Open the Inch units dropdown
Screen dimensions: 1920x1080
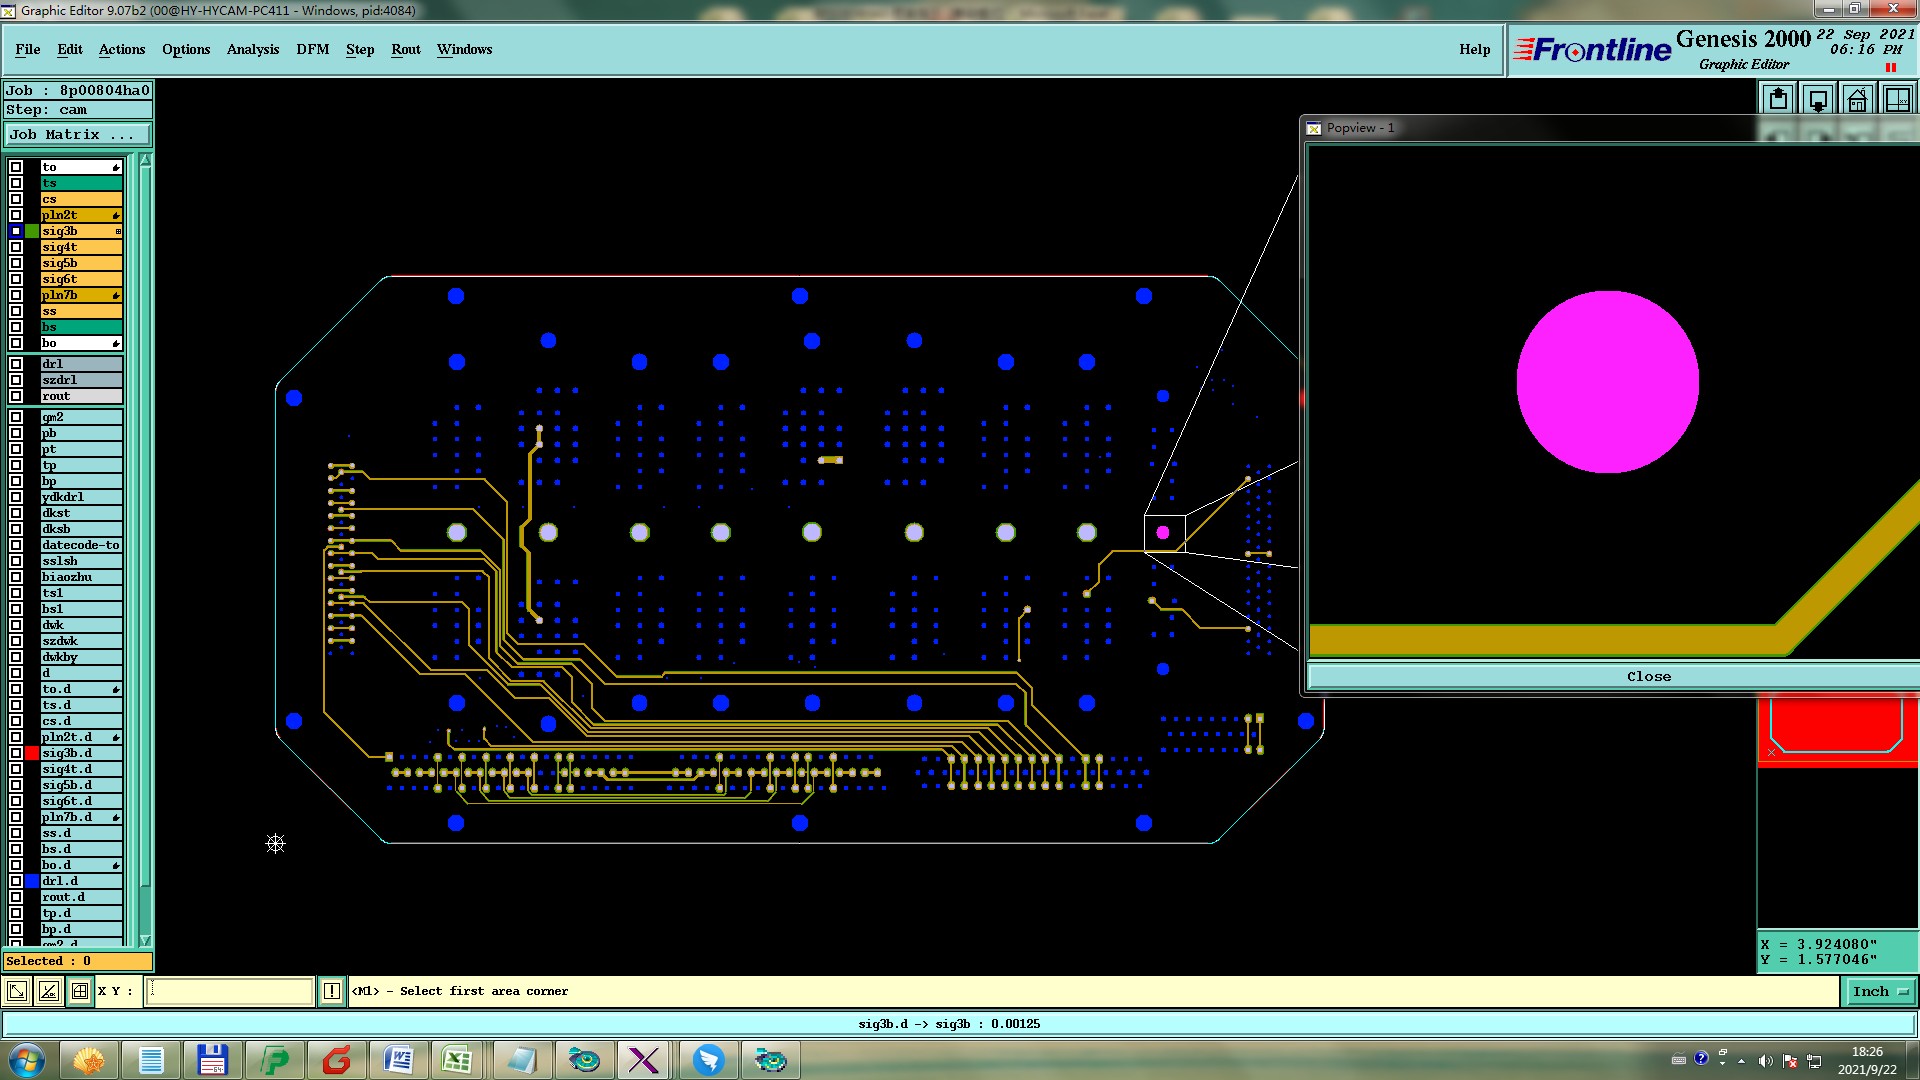pyautogui.click(x=1880, y=991)
